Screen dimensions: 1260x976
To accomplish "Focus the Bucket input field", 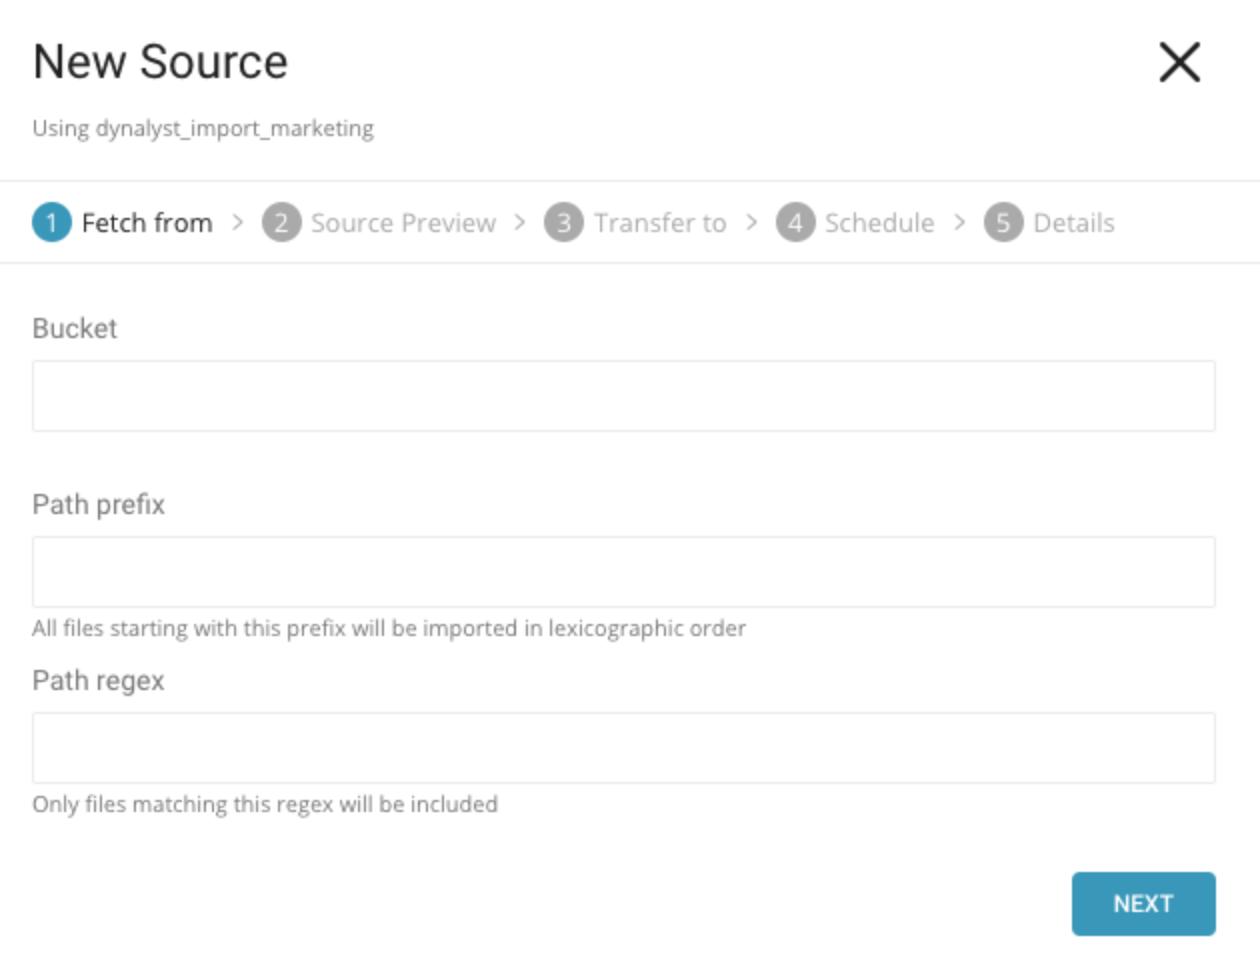I will pyautogui.click(x=623, y=396).
